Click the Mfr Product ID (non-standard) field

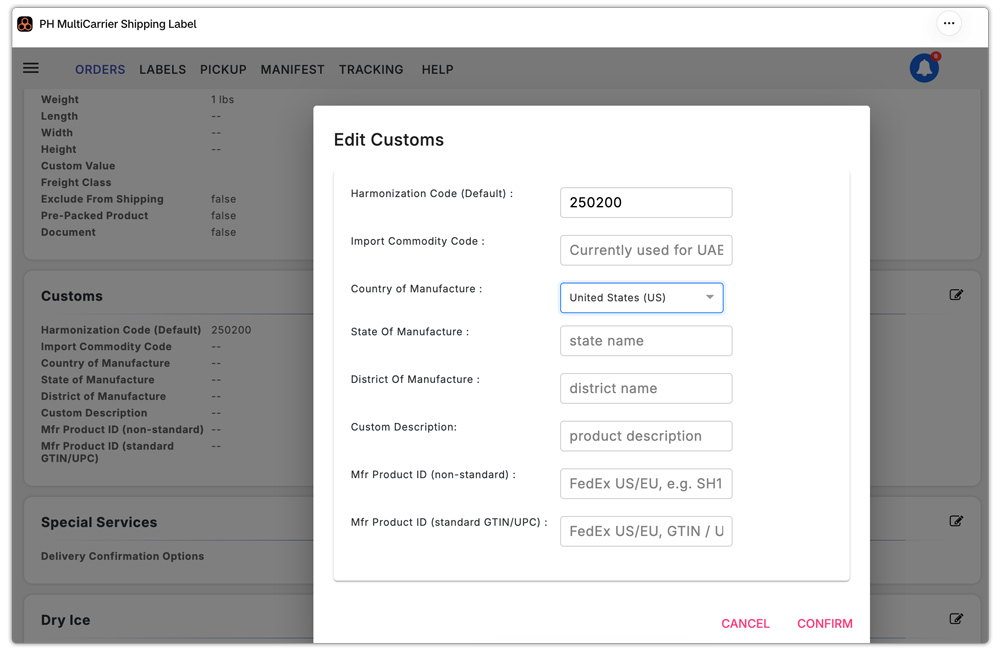coord(646,484)
